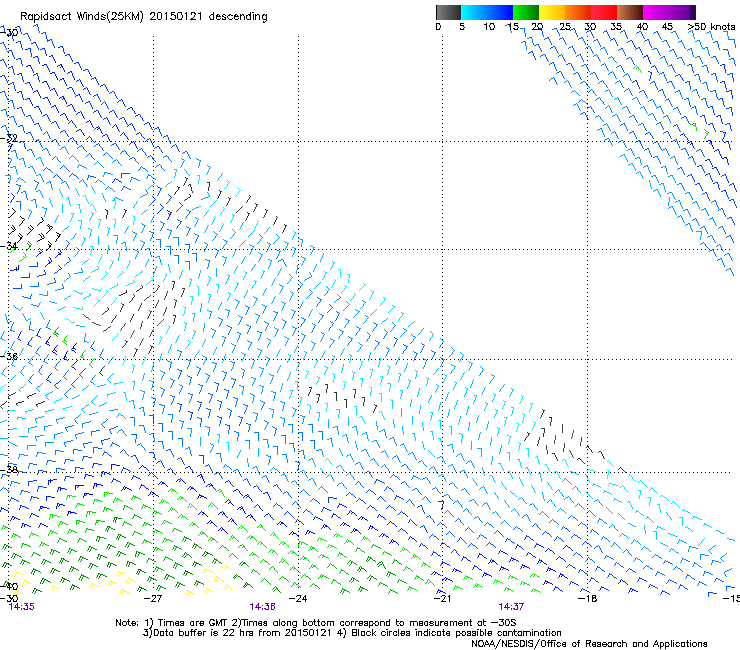This screenshot has width=740, height=650.
Task: Click the '-18' longitude label
Action: pyautogui.click(x=587, y=599)
